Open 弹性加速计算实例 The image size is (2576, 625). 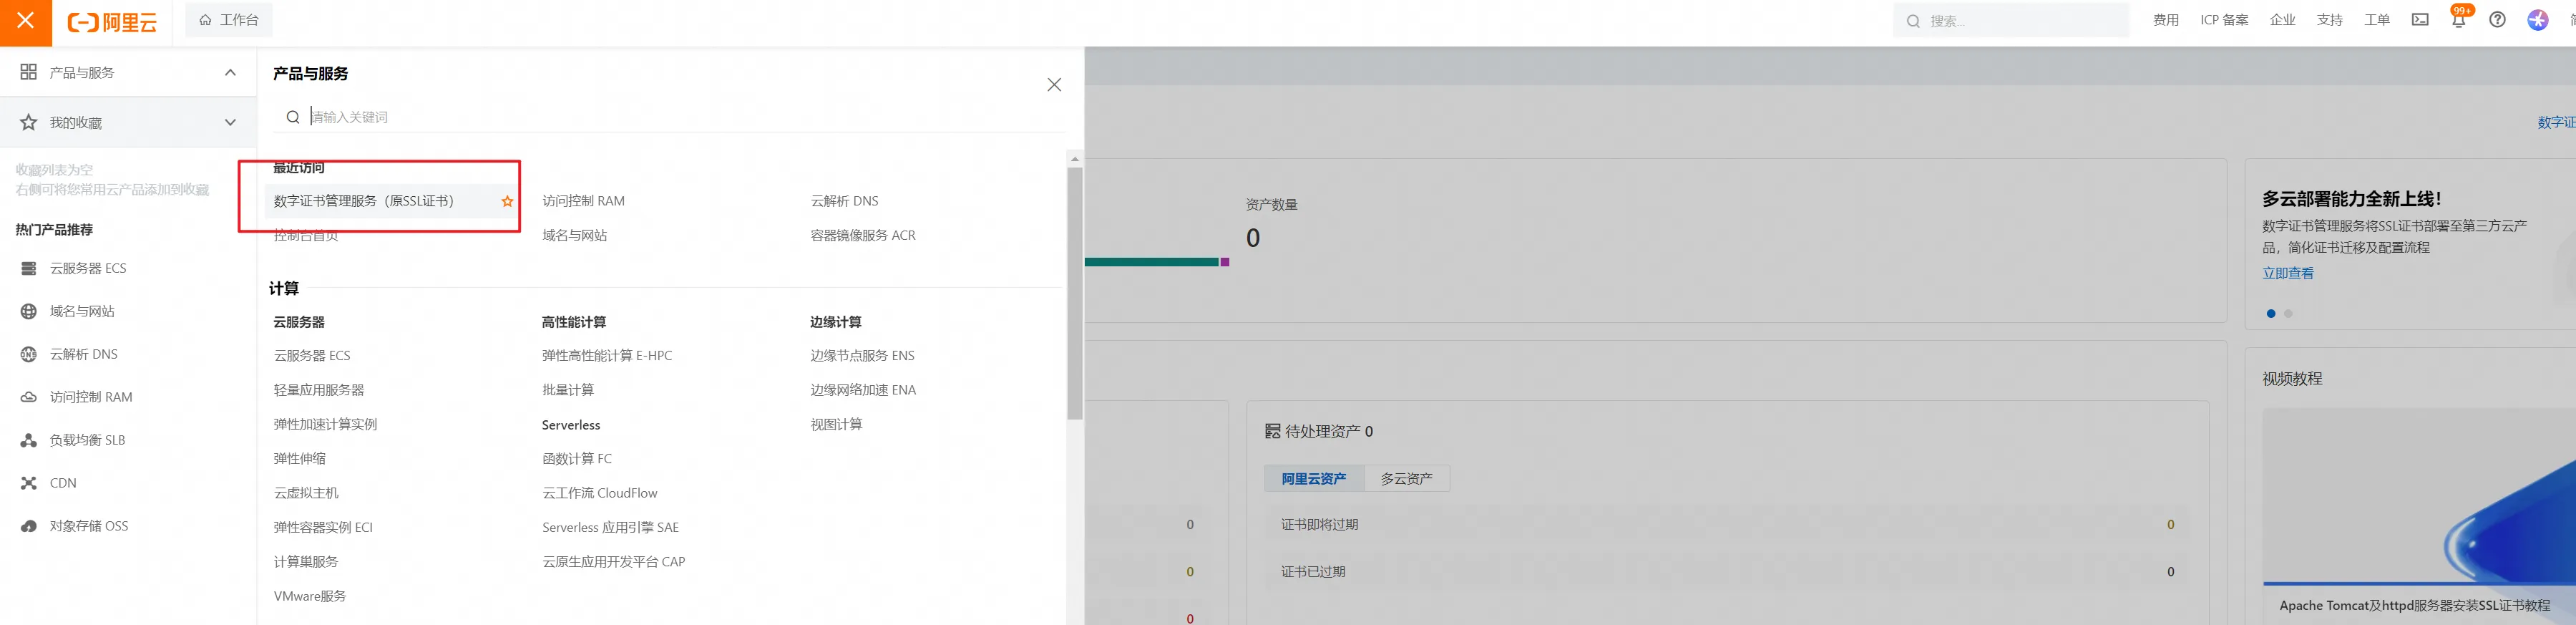click(x=325, y=424)
